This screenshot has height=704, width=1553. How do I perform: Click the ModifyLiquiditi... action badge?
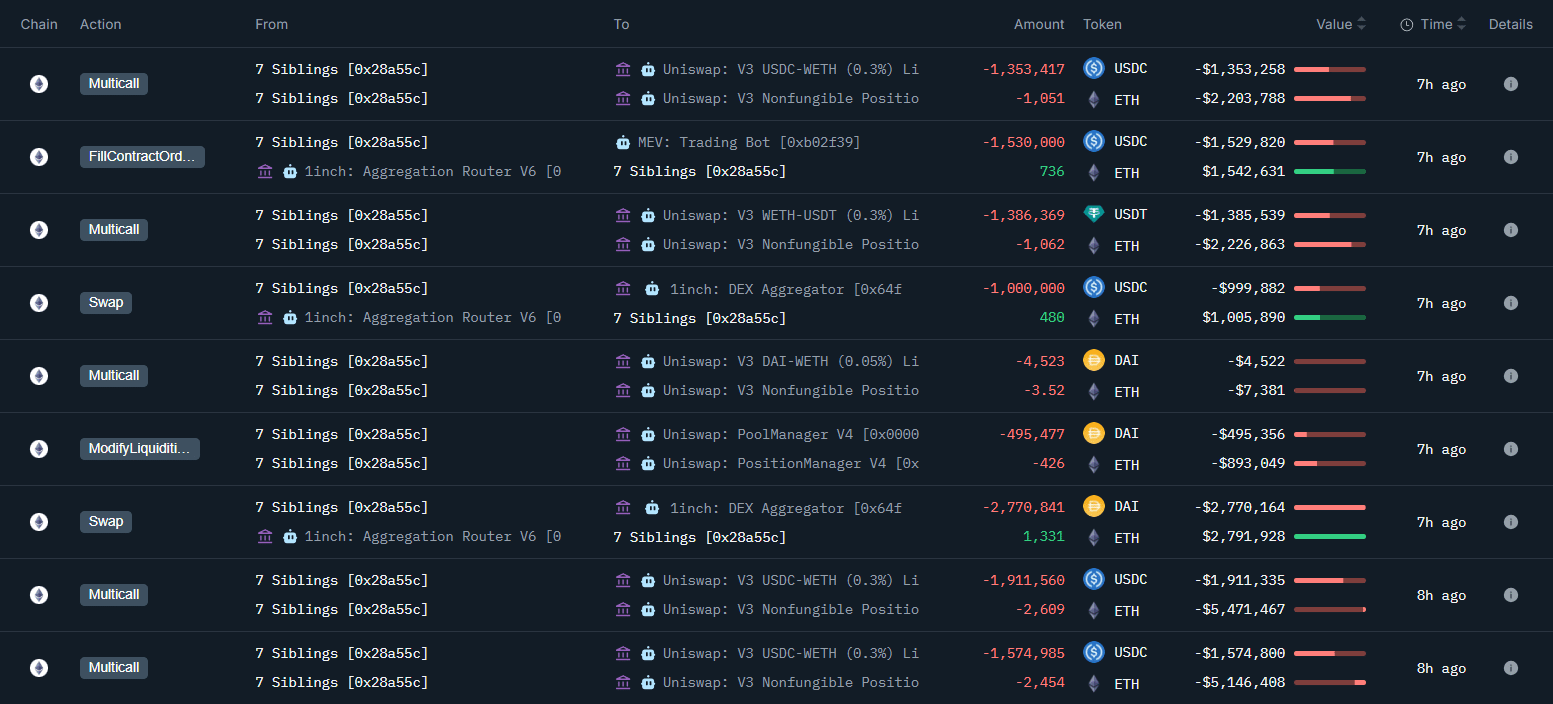point(140,449)
